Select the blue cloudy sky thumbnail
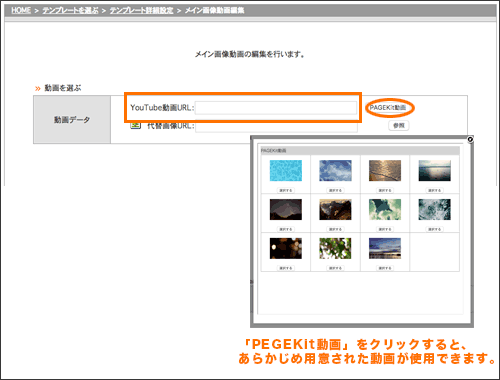 (x=335, y=171)
